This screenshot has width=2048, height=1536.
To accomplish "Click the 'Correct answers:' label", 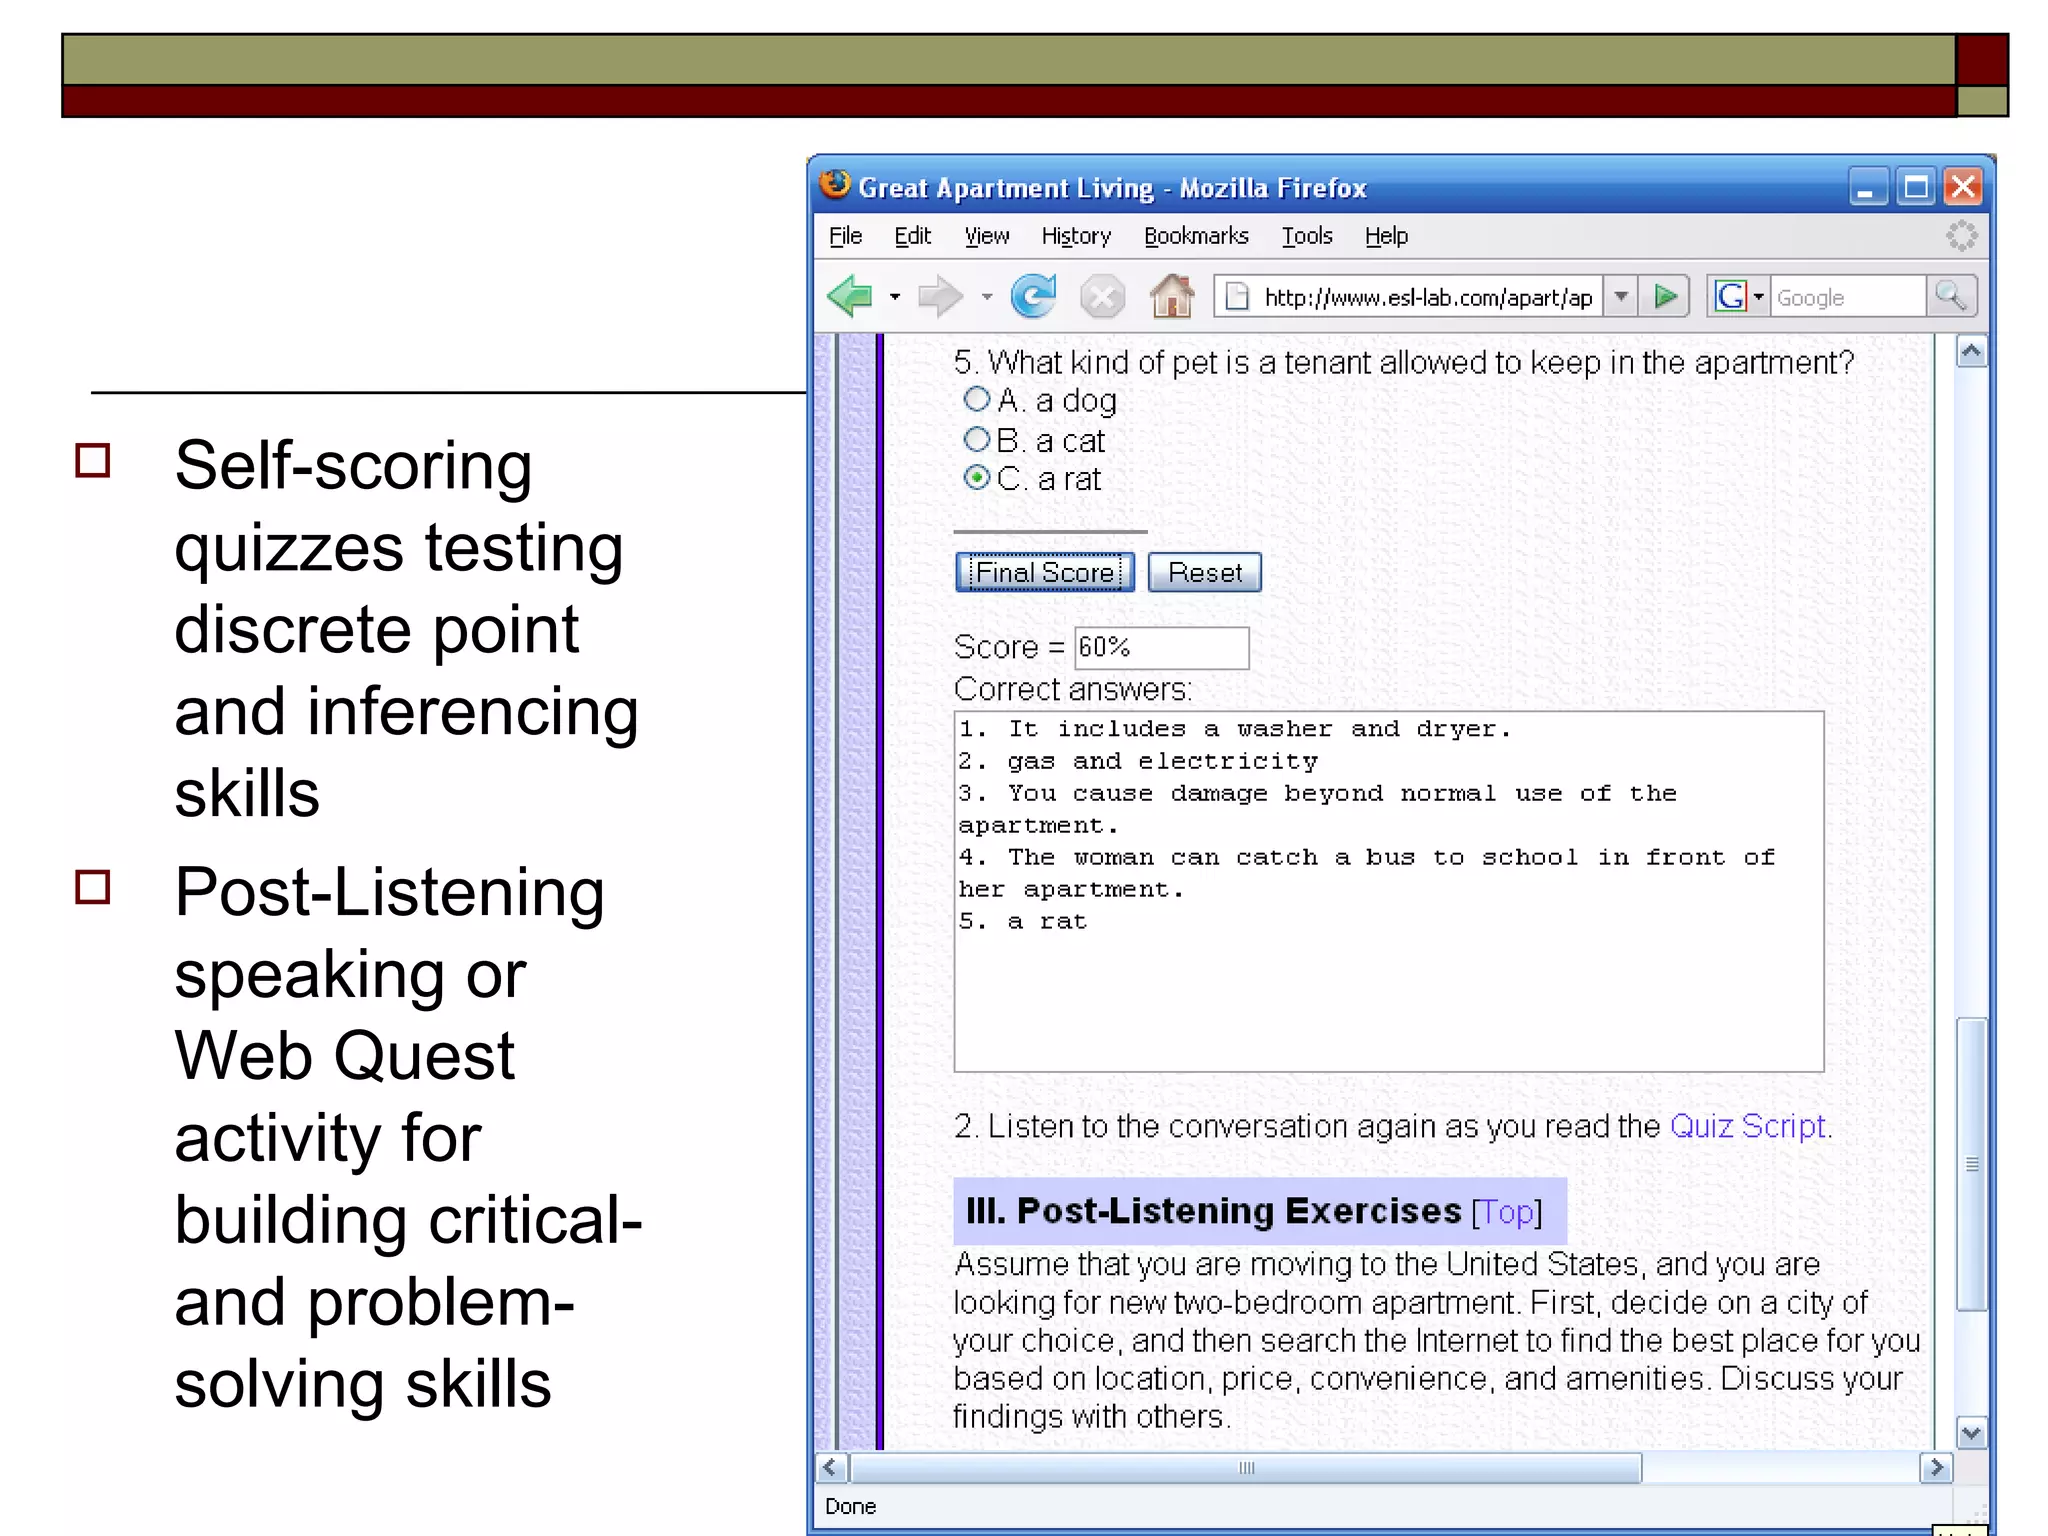I will click(x=1072, y=689).
